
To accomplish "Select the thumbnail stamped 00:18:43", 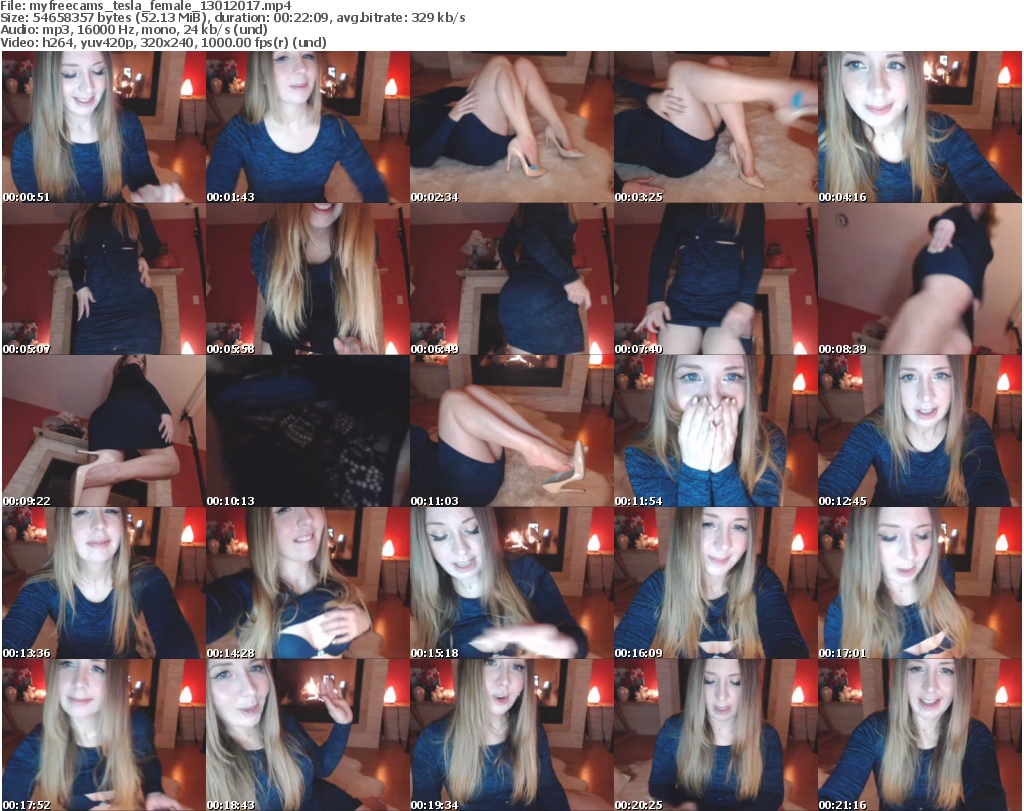I will point(308,735).
